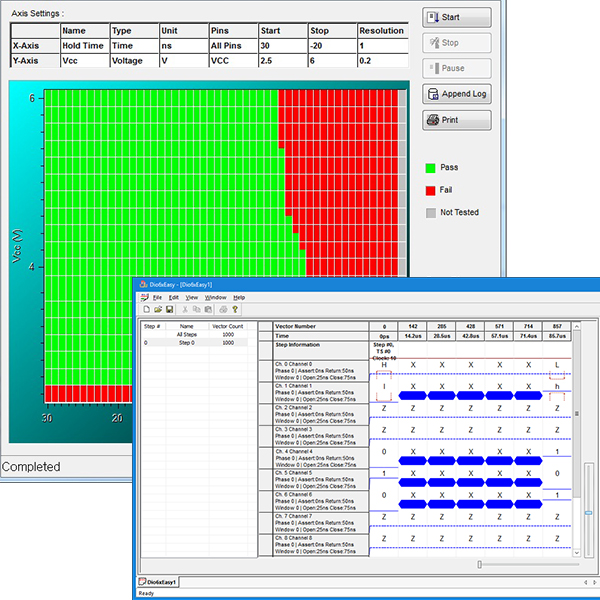Click the Cut toolbar icon
Viewport: 600px width, 600px height.
(x=184, y=309)
